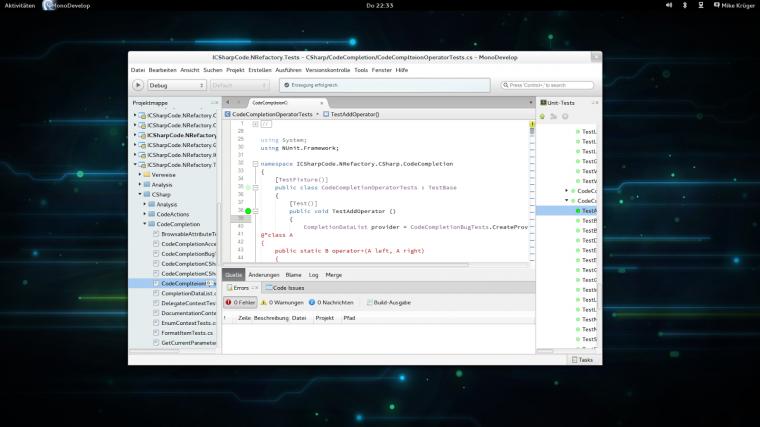Click the yellow warning indicator above editor scrollbar

click(532, 124)
